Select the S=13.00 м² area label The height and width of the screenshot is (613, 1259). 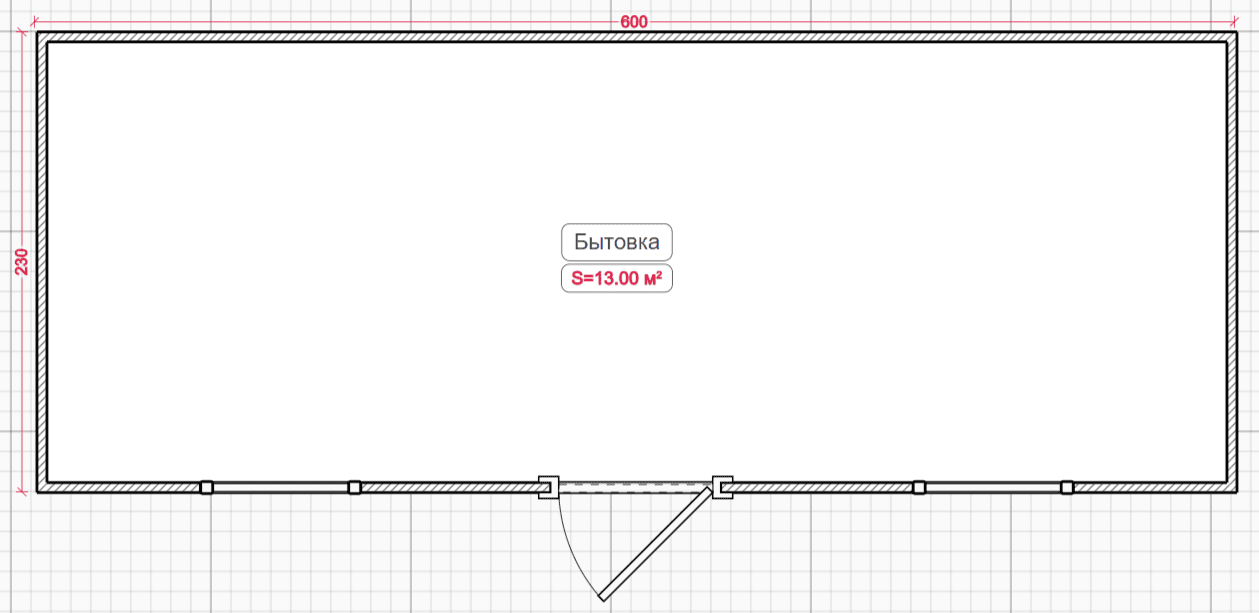tap(616, 279)
